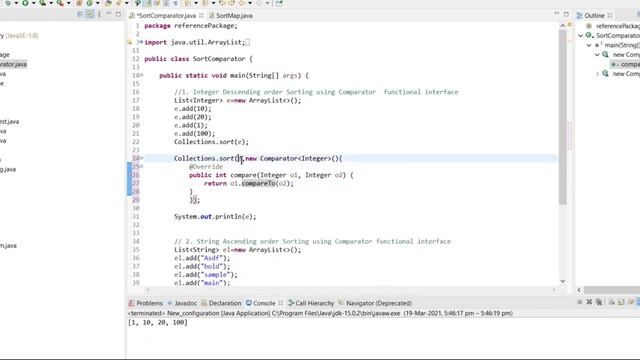Minimize the editor area

pyautogui.click(x=557, y=14)
